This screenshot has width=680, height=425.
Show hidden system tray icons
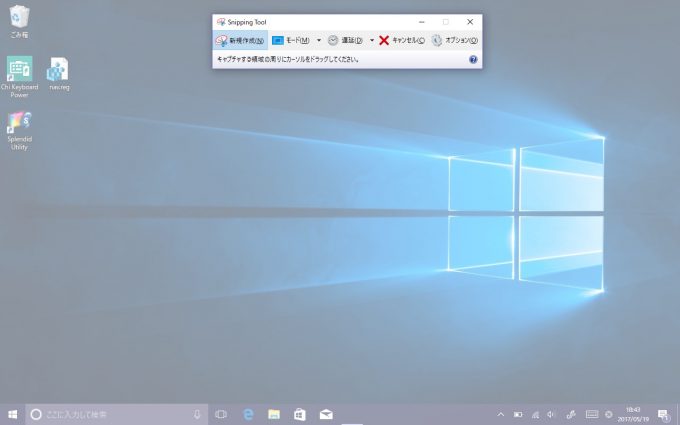pos(500,415)
